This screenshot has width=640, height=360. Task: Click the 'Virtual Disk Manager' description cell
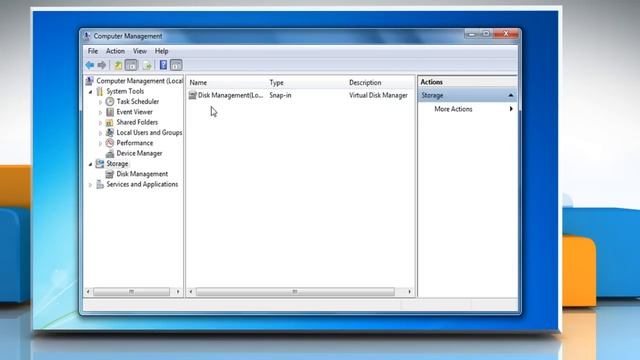378,95
